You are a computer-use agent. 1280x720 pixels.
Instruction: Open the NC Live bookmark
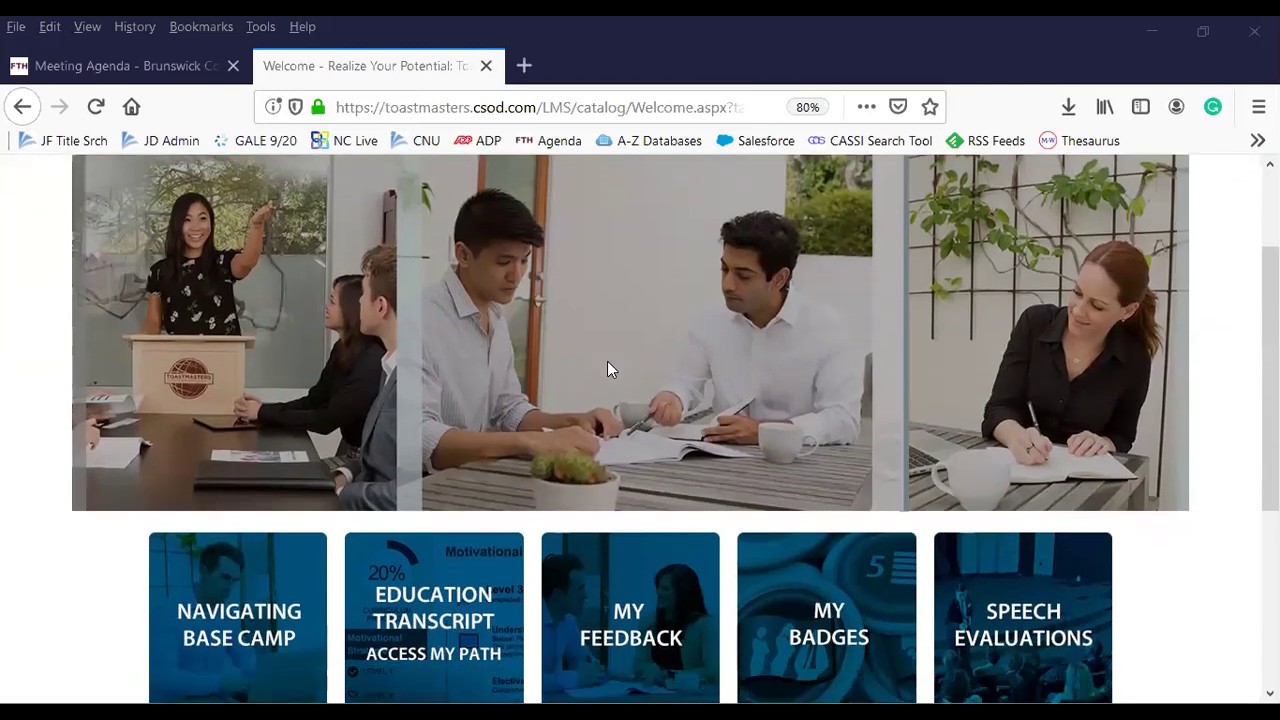[344, 141]
